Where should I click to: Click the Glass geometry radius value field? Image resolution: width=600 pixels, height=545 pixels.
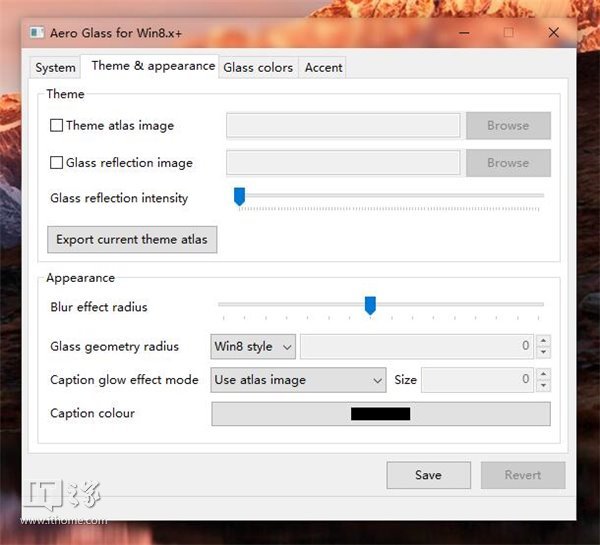coord(416,347)
